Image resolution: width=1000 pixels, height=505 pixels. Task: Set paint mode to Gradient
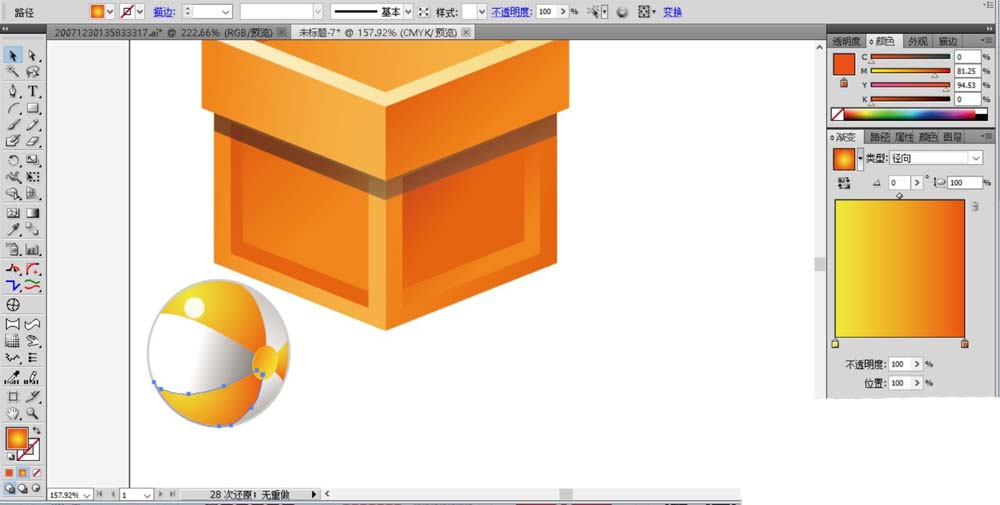click(22, 473)
